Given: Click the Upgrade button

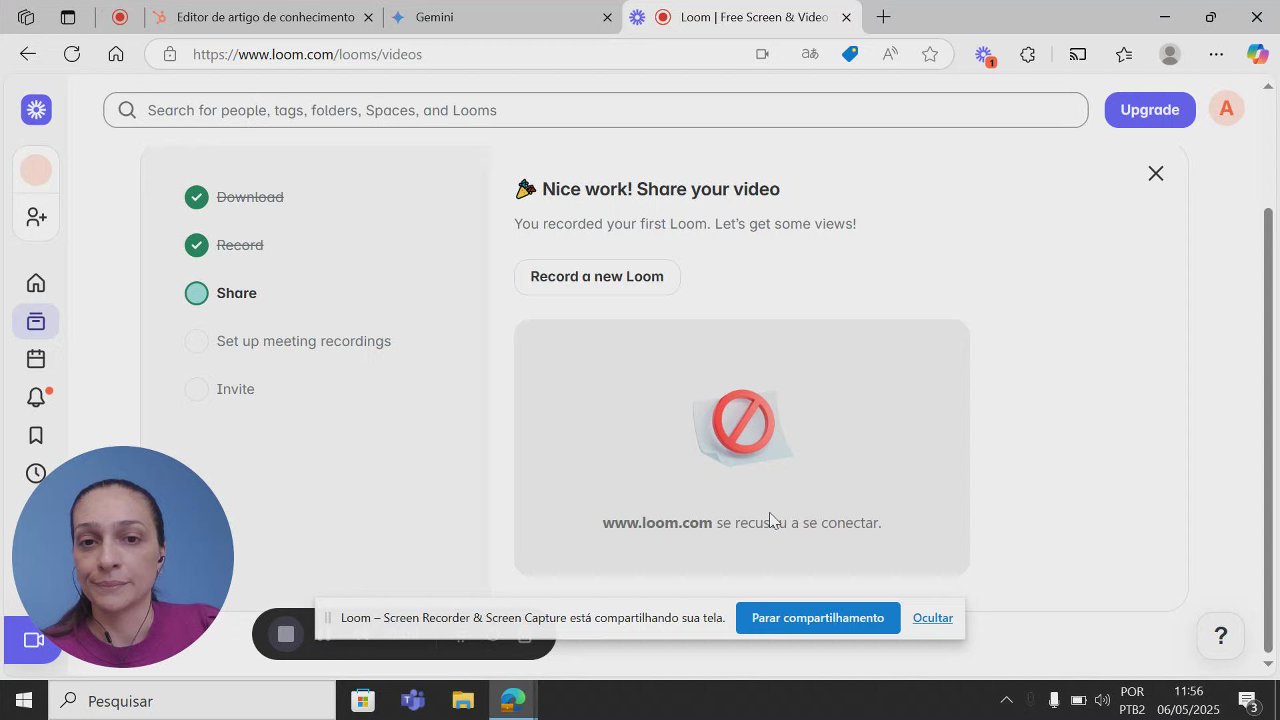Looking at the screenshot, I should (1150, 110).
